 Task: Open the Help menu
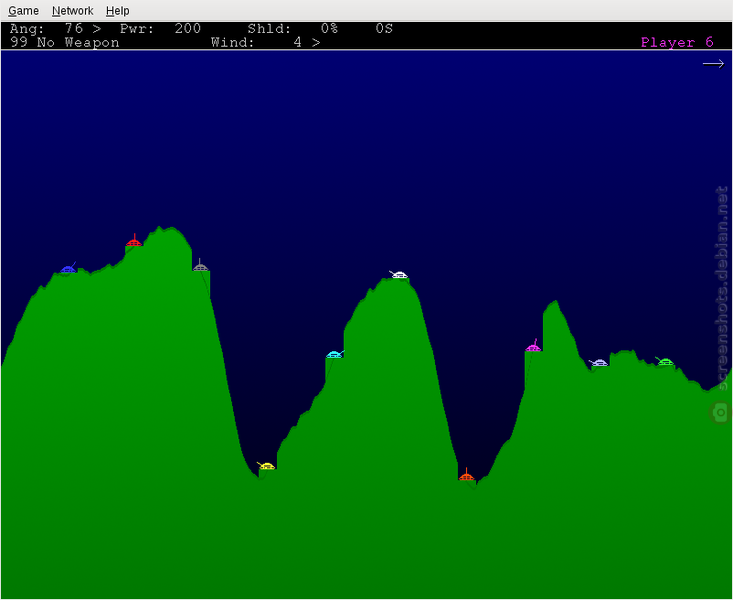[117, 10]
